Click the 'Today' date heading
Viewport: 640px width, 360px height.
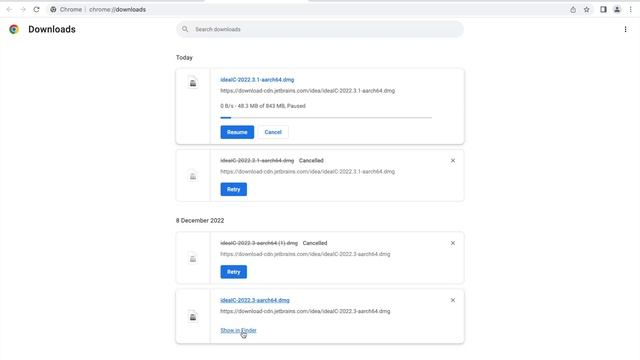coord(184,58)
